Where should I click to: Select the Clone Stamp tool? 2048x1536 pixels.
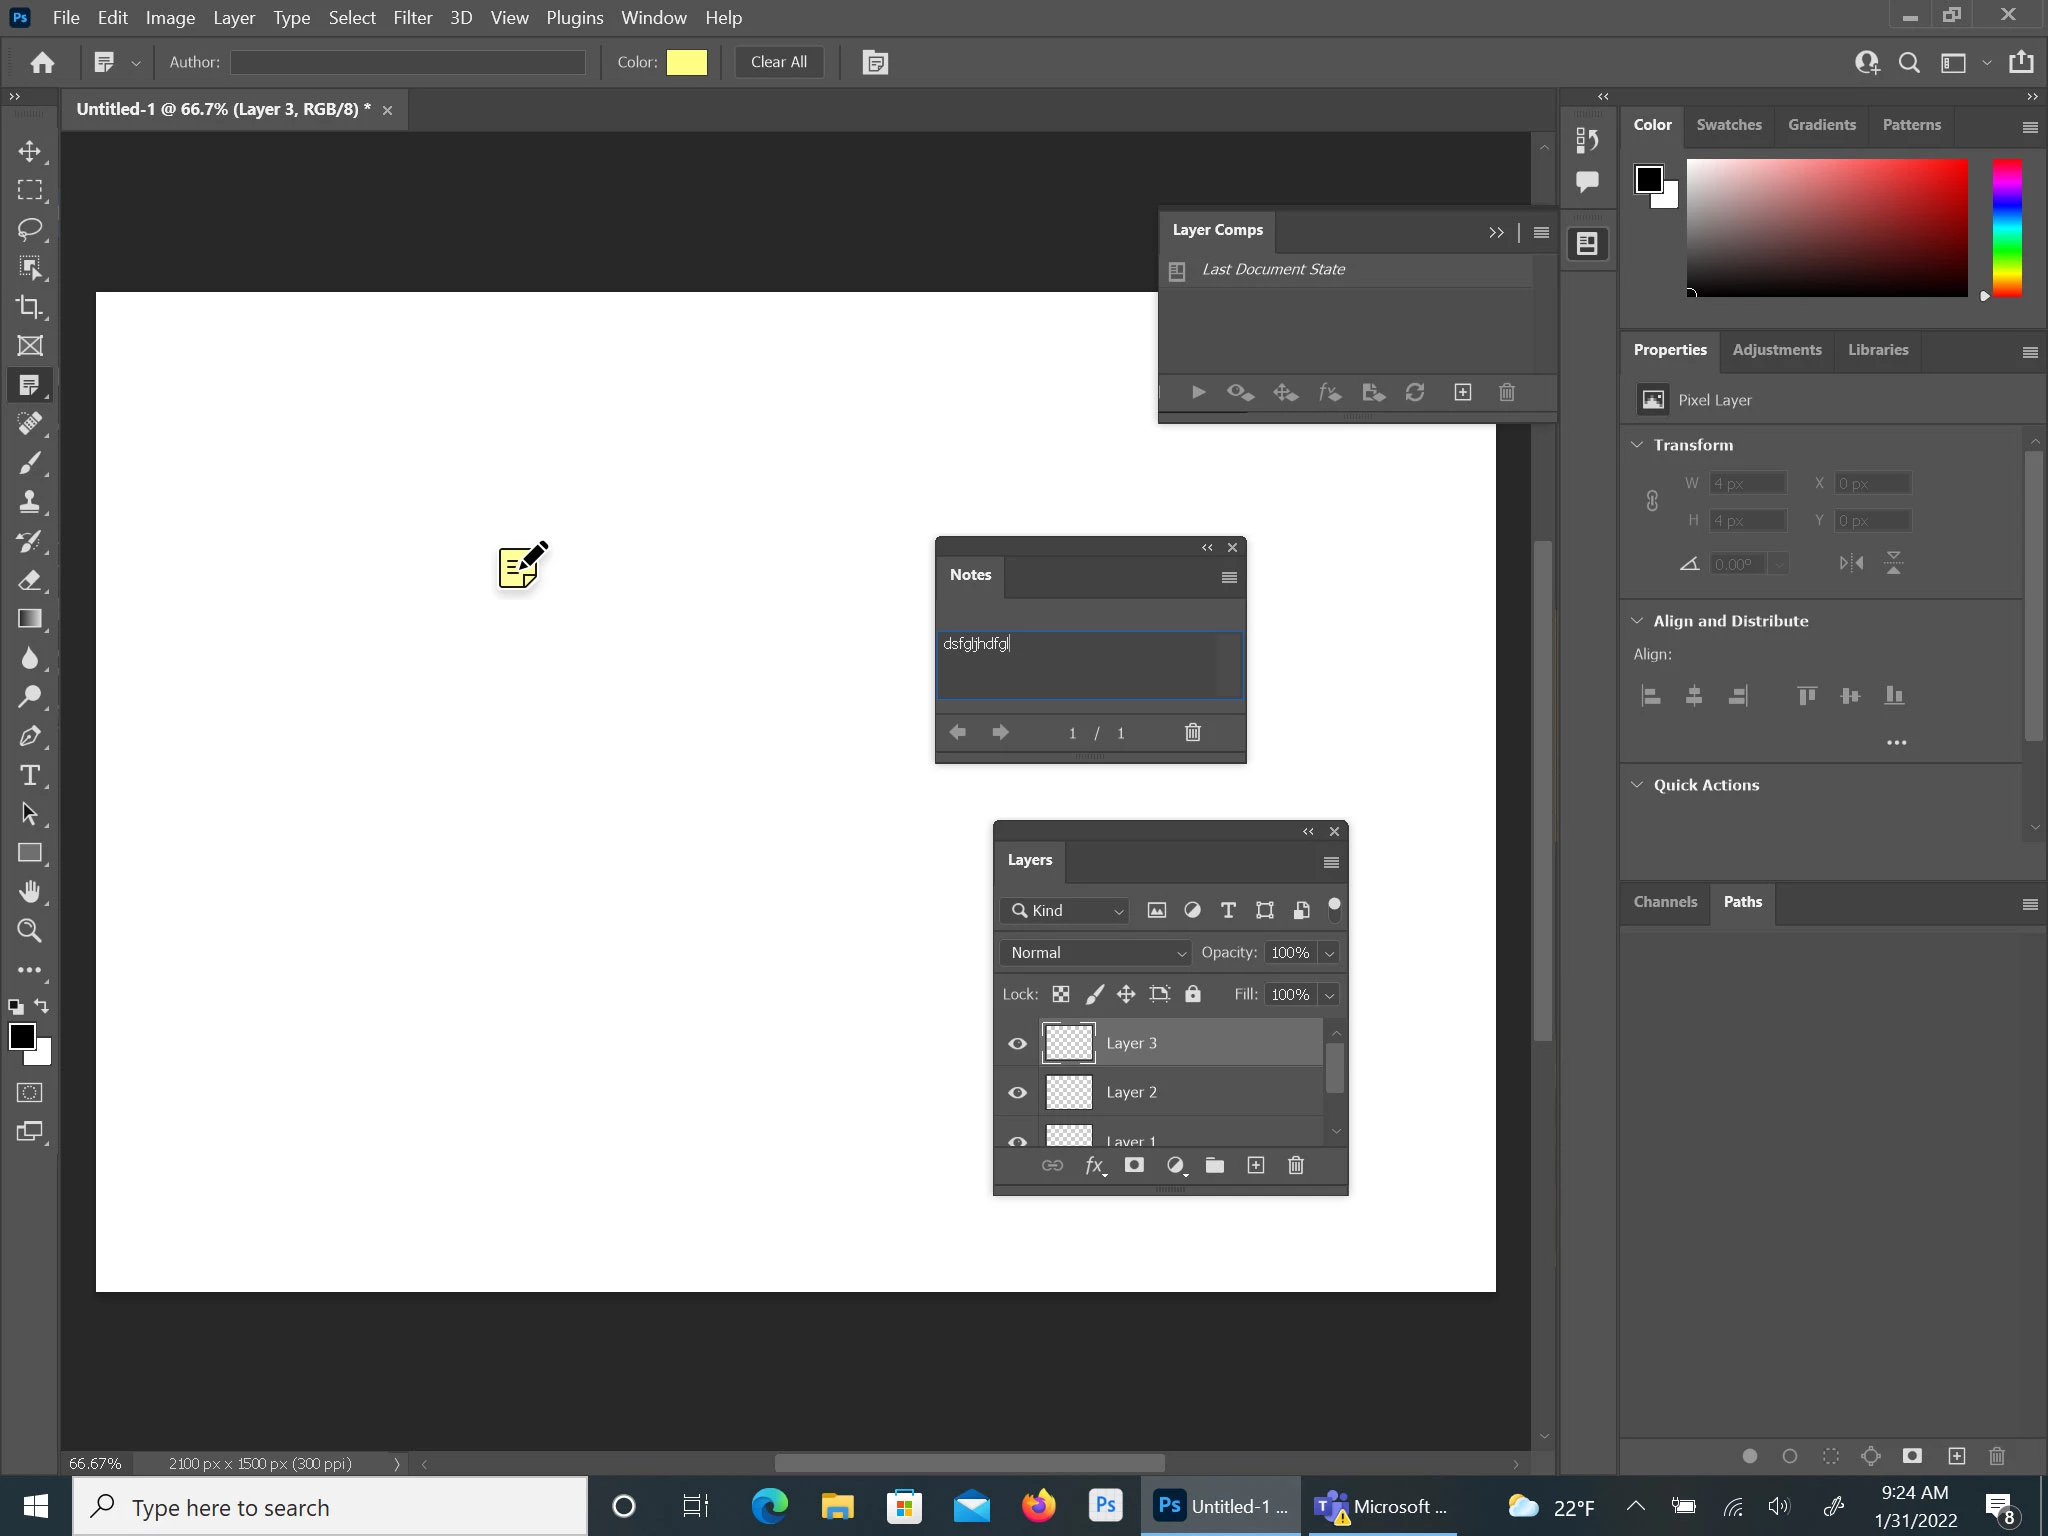[x=29, y=502]
